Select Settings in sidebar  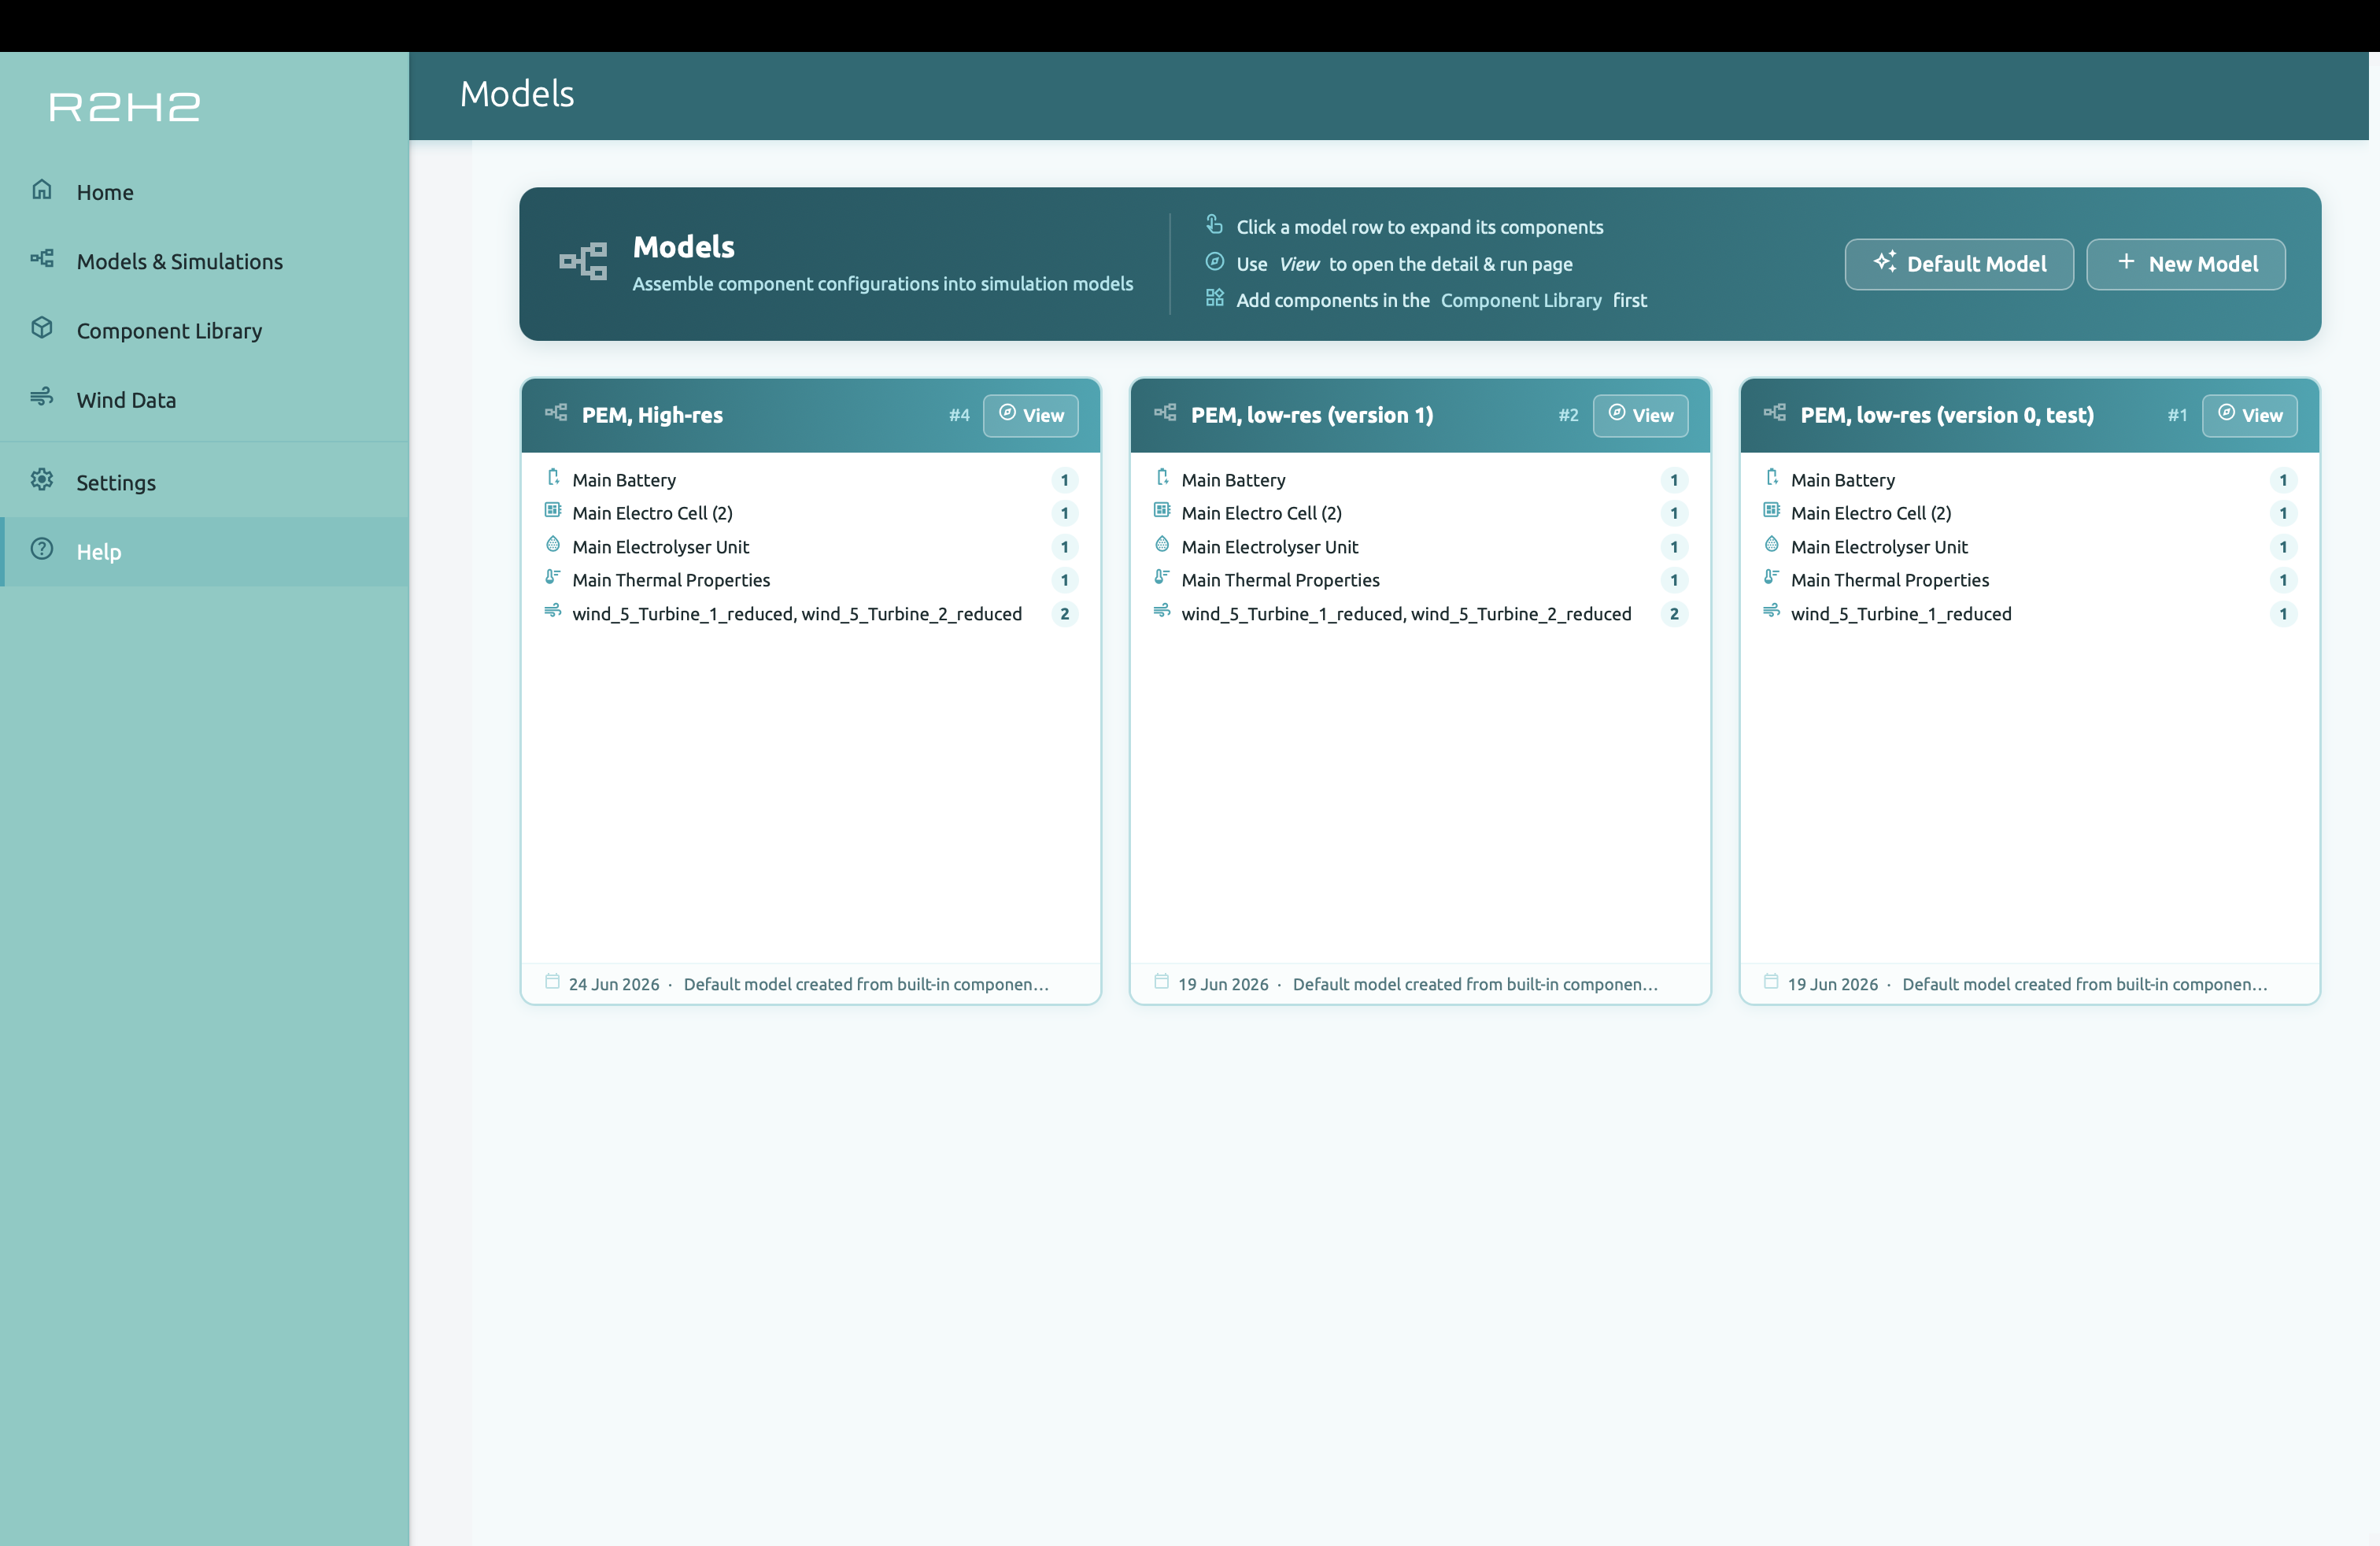point(204,483)
